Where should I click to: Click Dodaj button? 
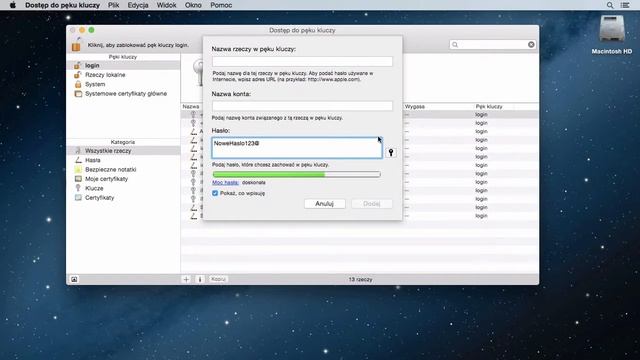(x=371, y=203)
